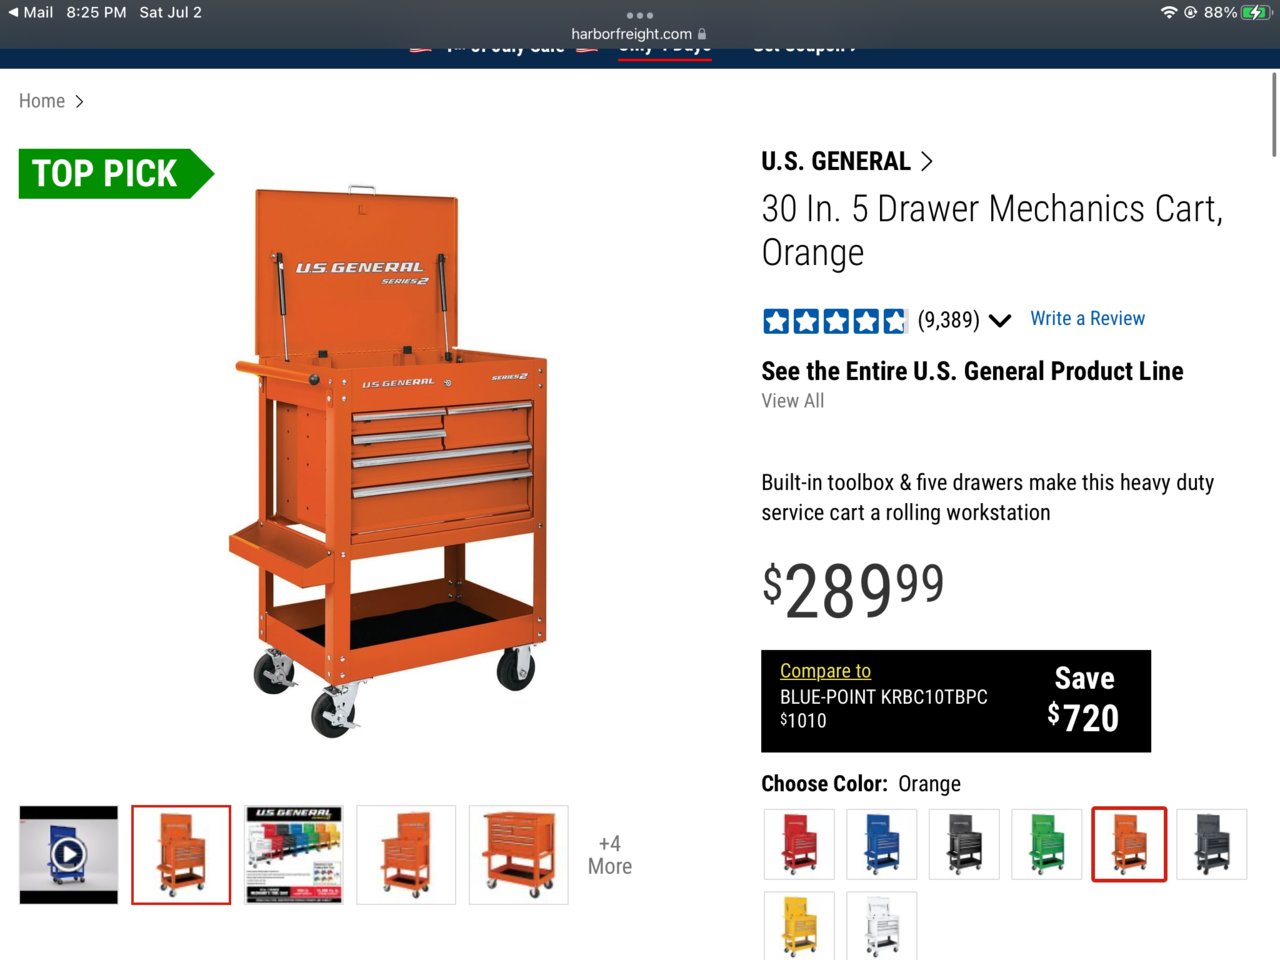View the color lineup thumbnail image
This screenshot has width=1280, height=960.
[294, 855]
